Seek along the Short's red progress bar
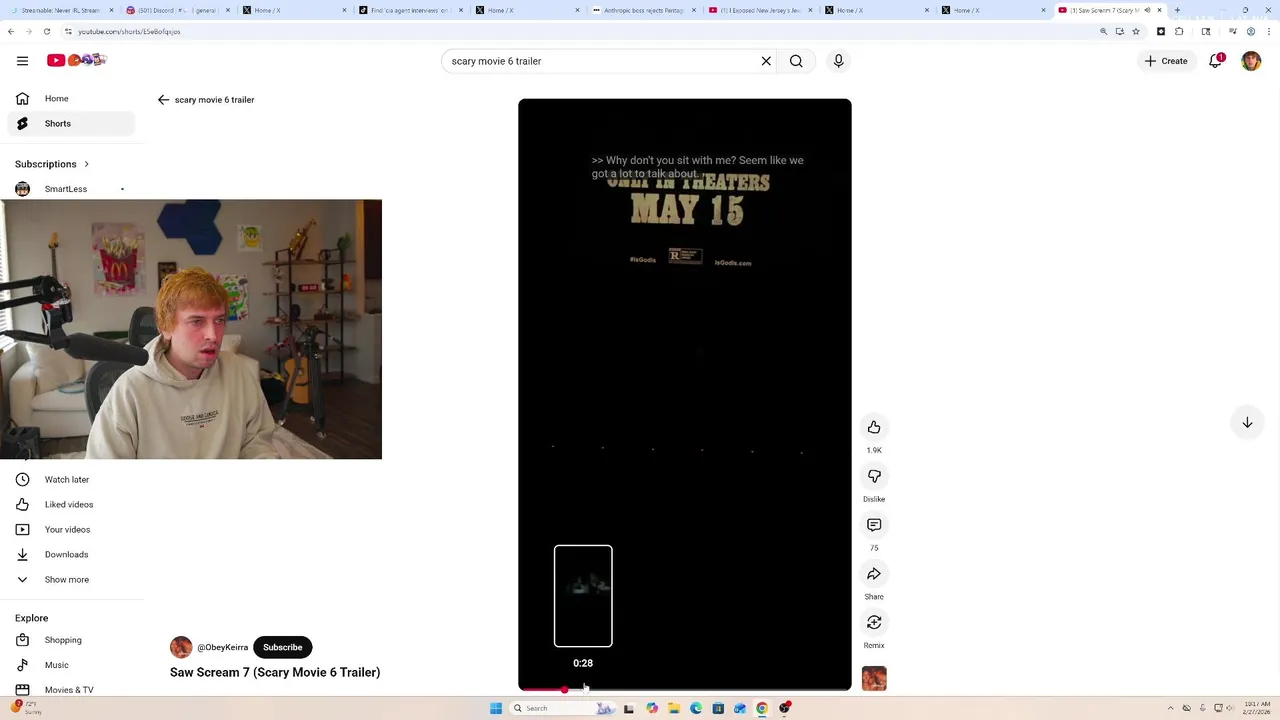 click(685, 689)
